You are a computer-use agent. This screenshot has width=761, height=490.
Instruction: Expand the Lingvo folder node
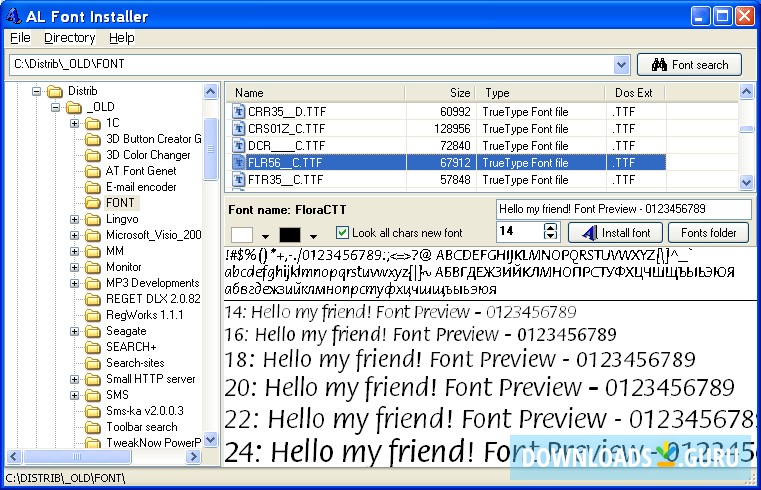coord(75,219)
